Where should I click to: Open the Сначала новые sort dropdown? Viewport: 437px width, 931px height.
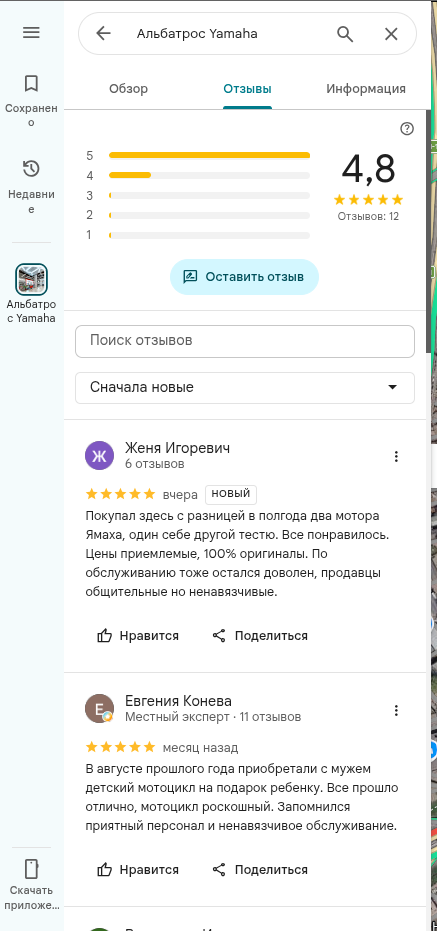pyautogui.click(x=245, y=388)
